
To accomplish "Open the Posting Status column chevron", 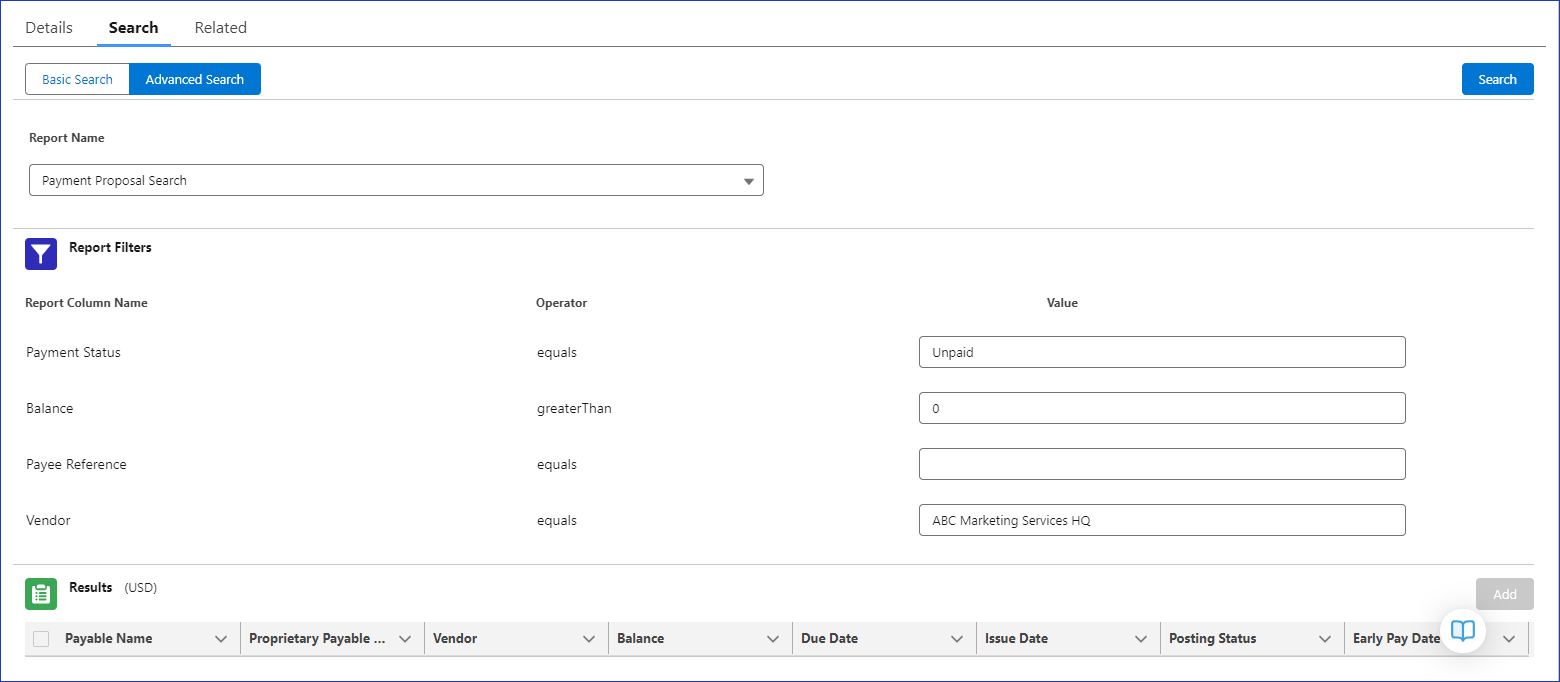I will 1325,639.
